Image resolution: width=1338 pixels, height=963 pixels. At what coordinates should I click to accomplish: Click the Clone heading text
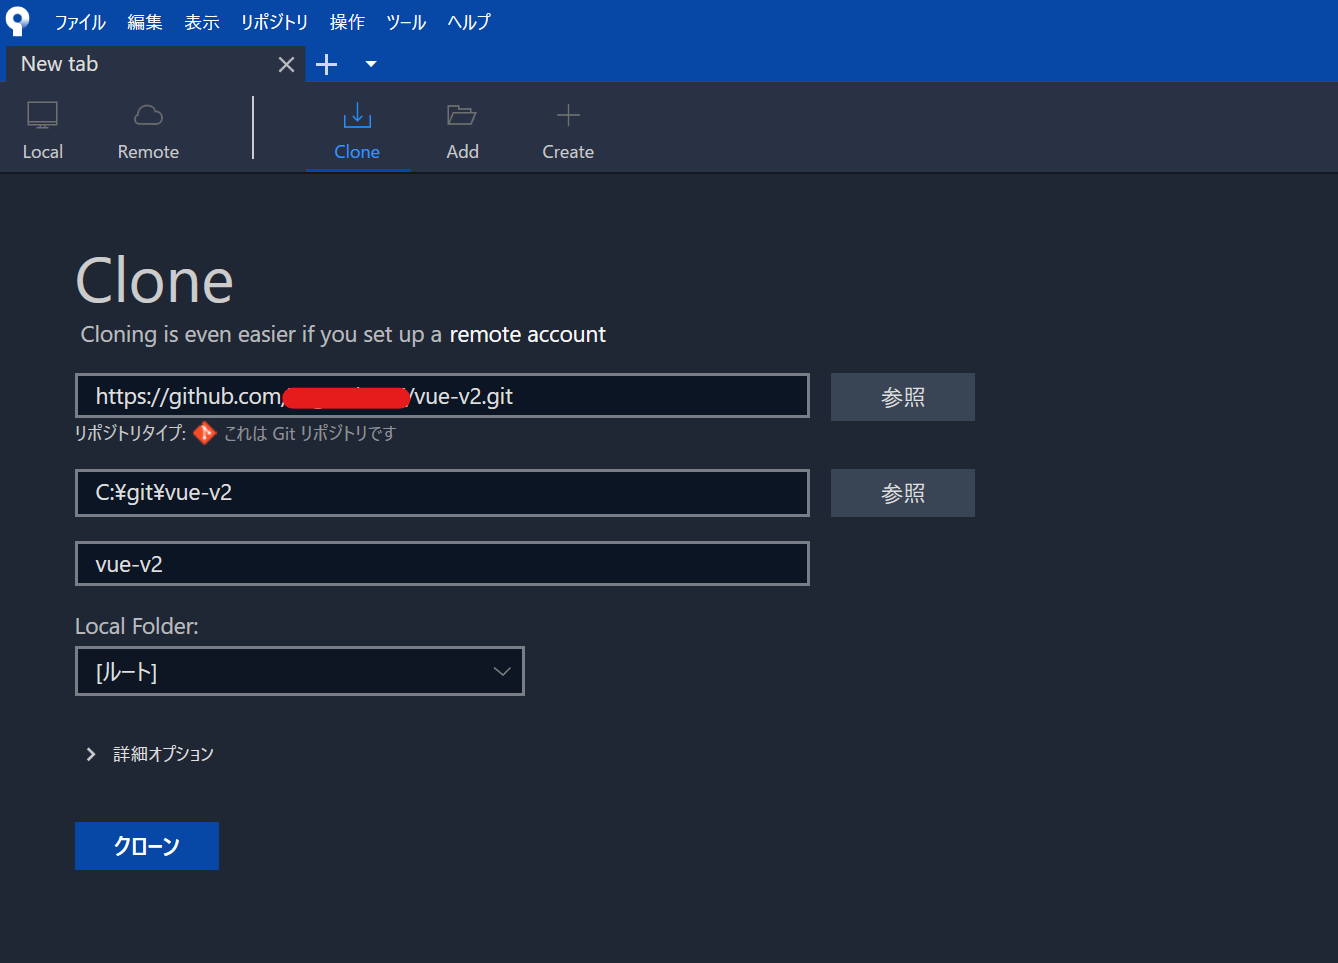point(155,281)
